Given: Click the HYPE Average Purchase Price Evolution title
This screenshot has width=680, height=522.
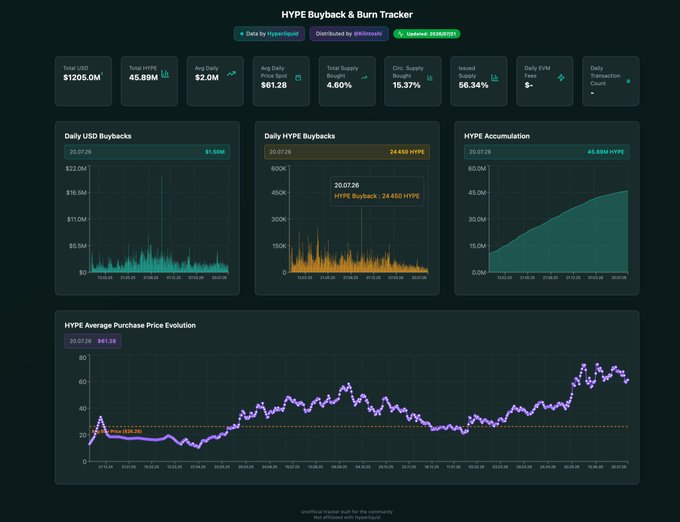Looking at the screenshot, I should (130, 325).
